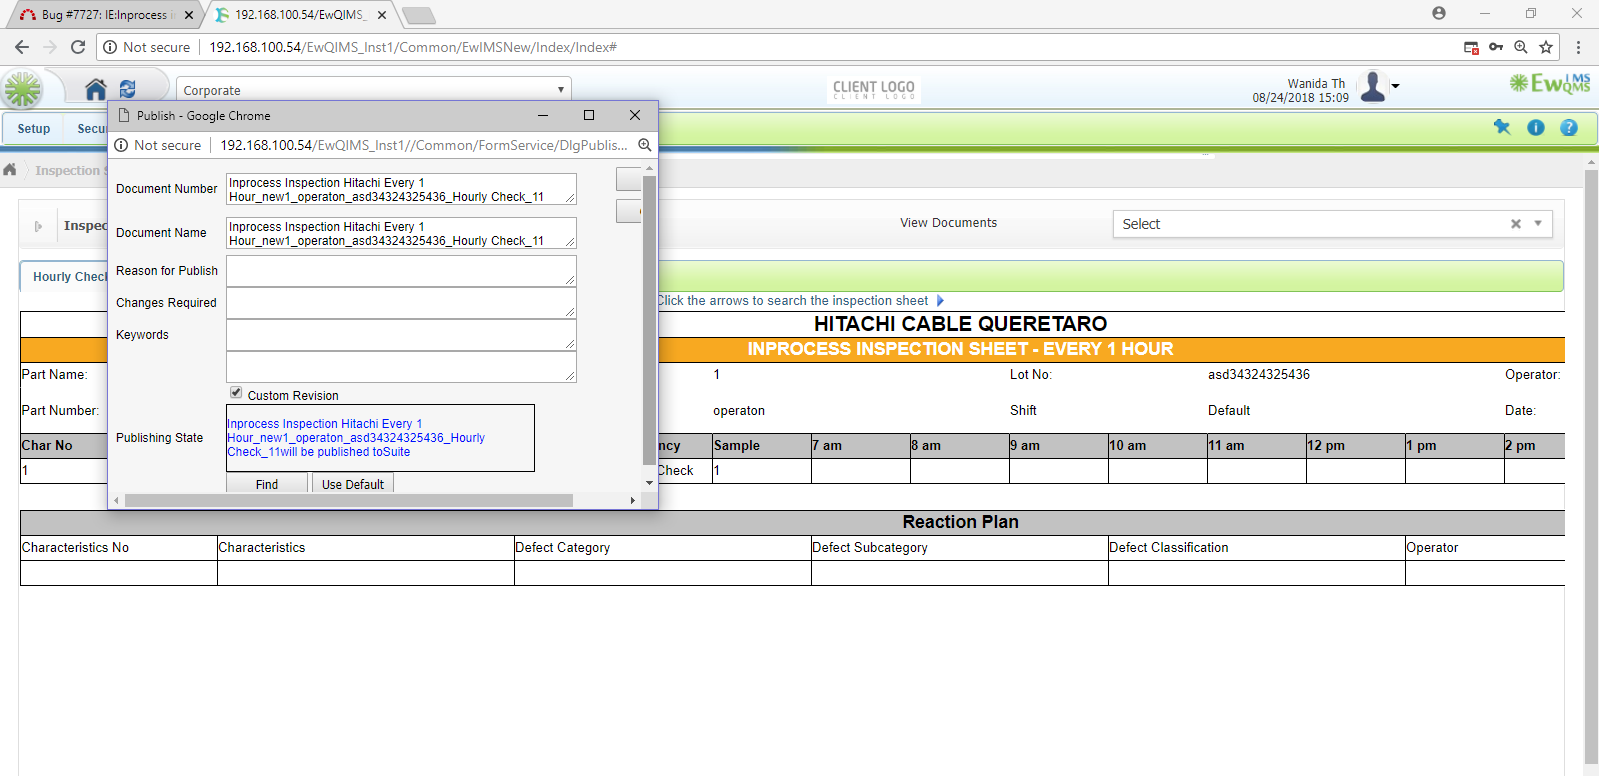
Task: Open the blue info icon
Action: click(x=1536, y=127)
